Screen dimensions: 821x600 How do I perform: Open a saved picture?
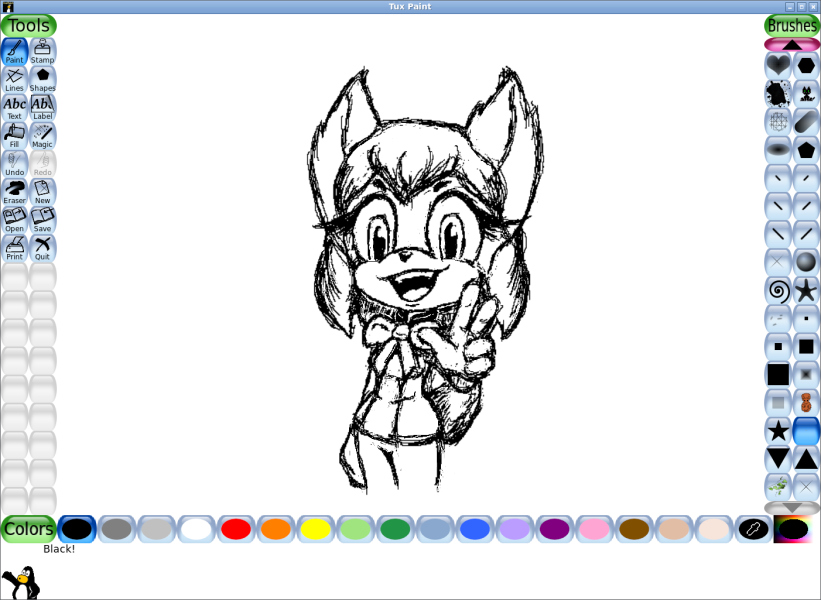[14, 220]
